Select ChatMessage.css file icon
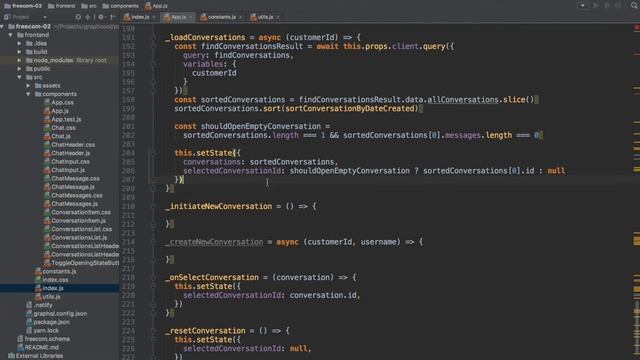This screenshot has height=360, width=640. click(x=47, y=178)
